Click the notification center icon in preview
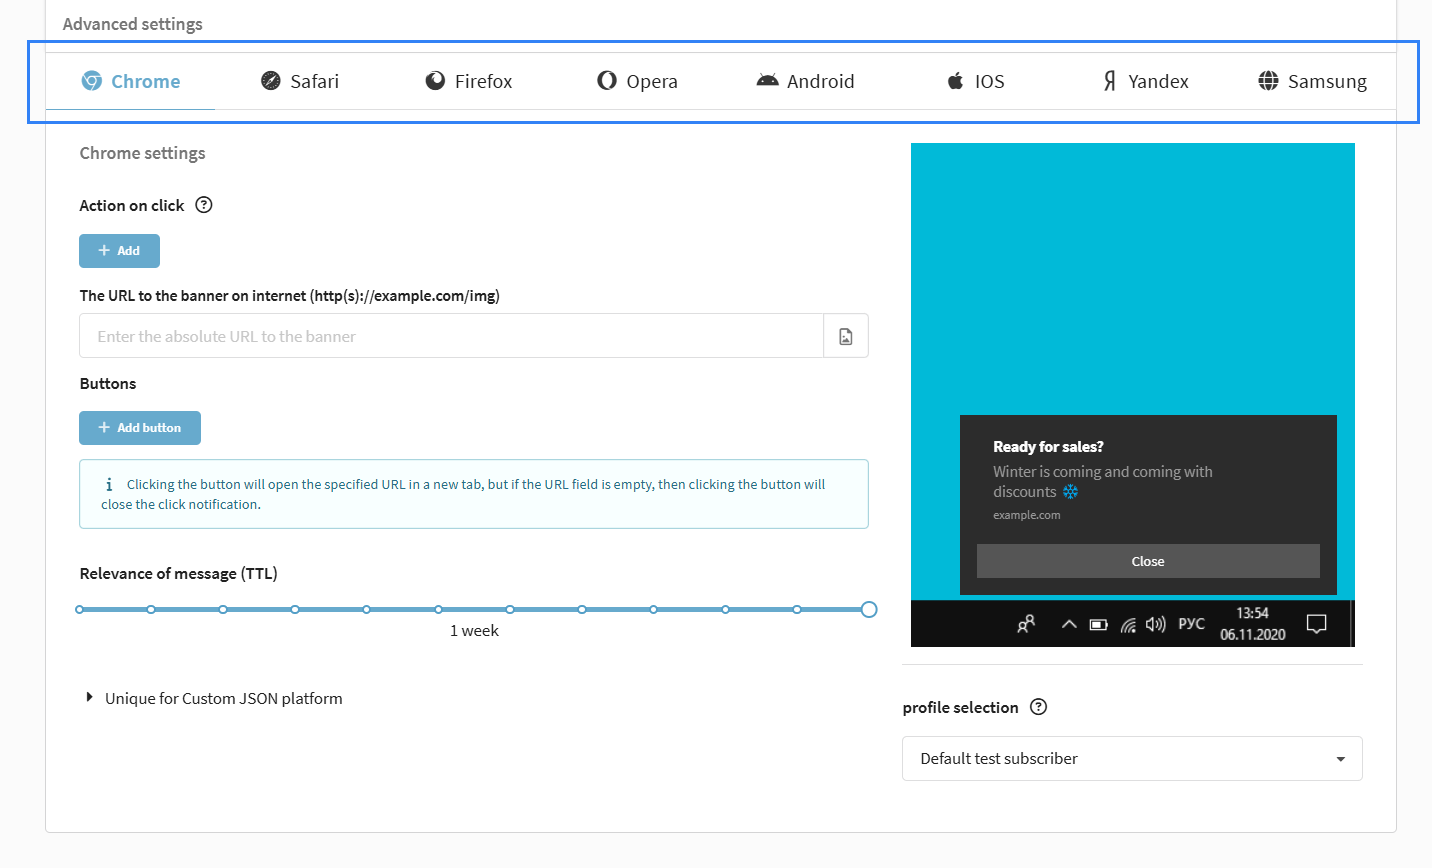Screen dimensions: 1432x868 pyautogui.click(x=1317, y=624)
